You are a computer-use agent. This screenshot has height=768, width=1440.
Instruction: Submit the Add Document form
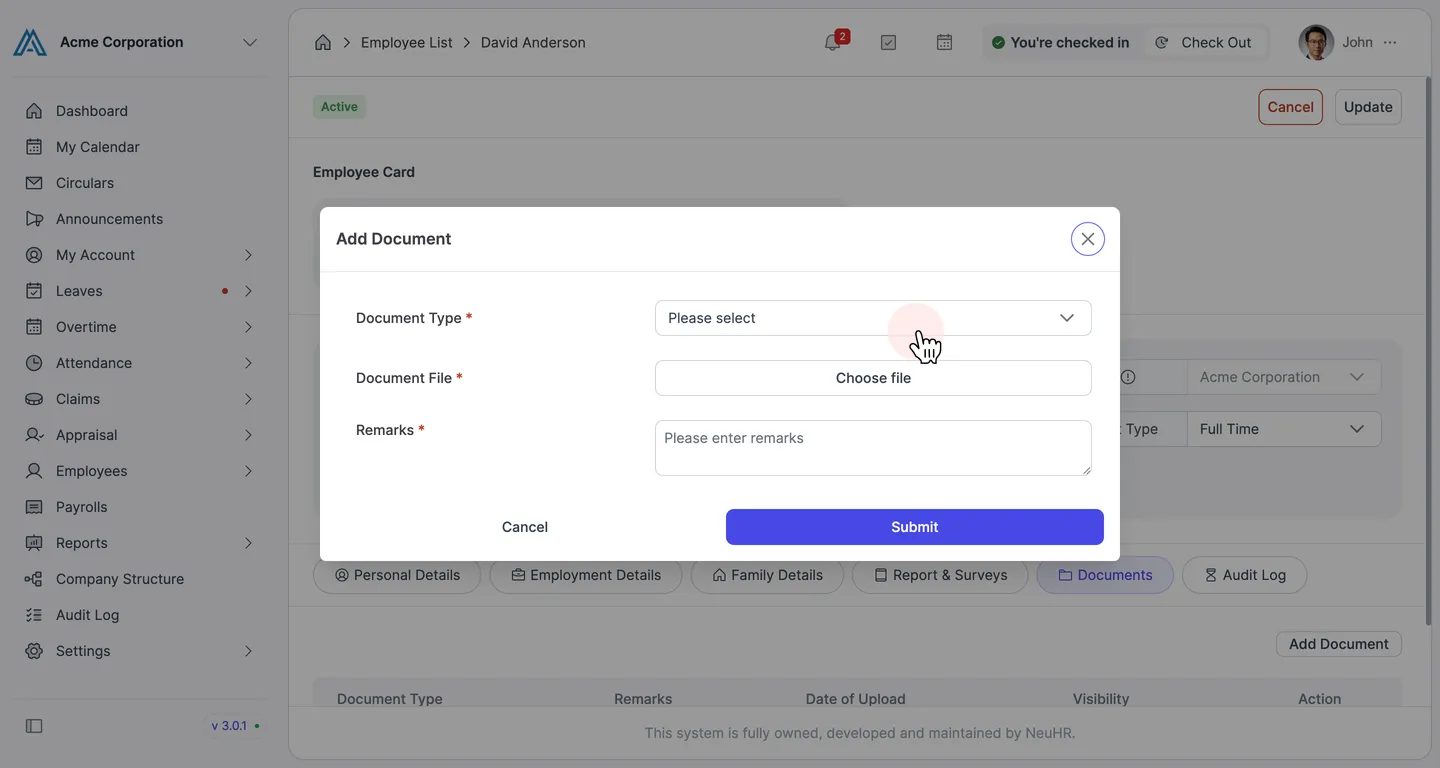tap(915, 527)
